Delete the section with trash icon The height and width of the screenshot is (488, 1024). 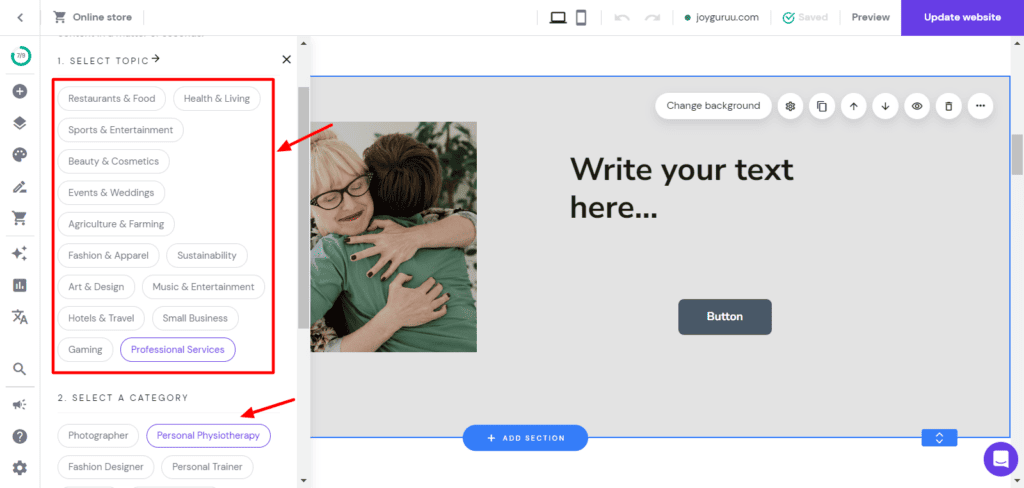949,106
